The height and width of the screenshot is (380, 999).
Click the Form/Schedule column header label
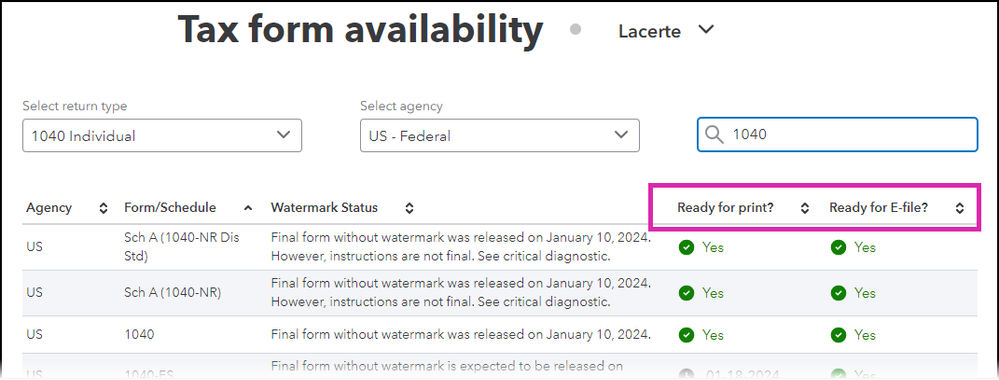(x=170, y=208)
